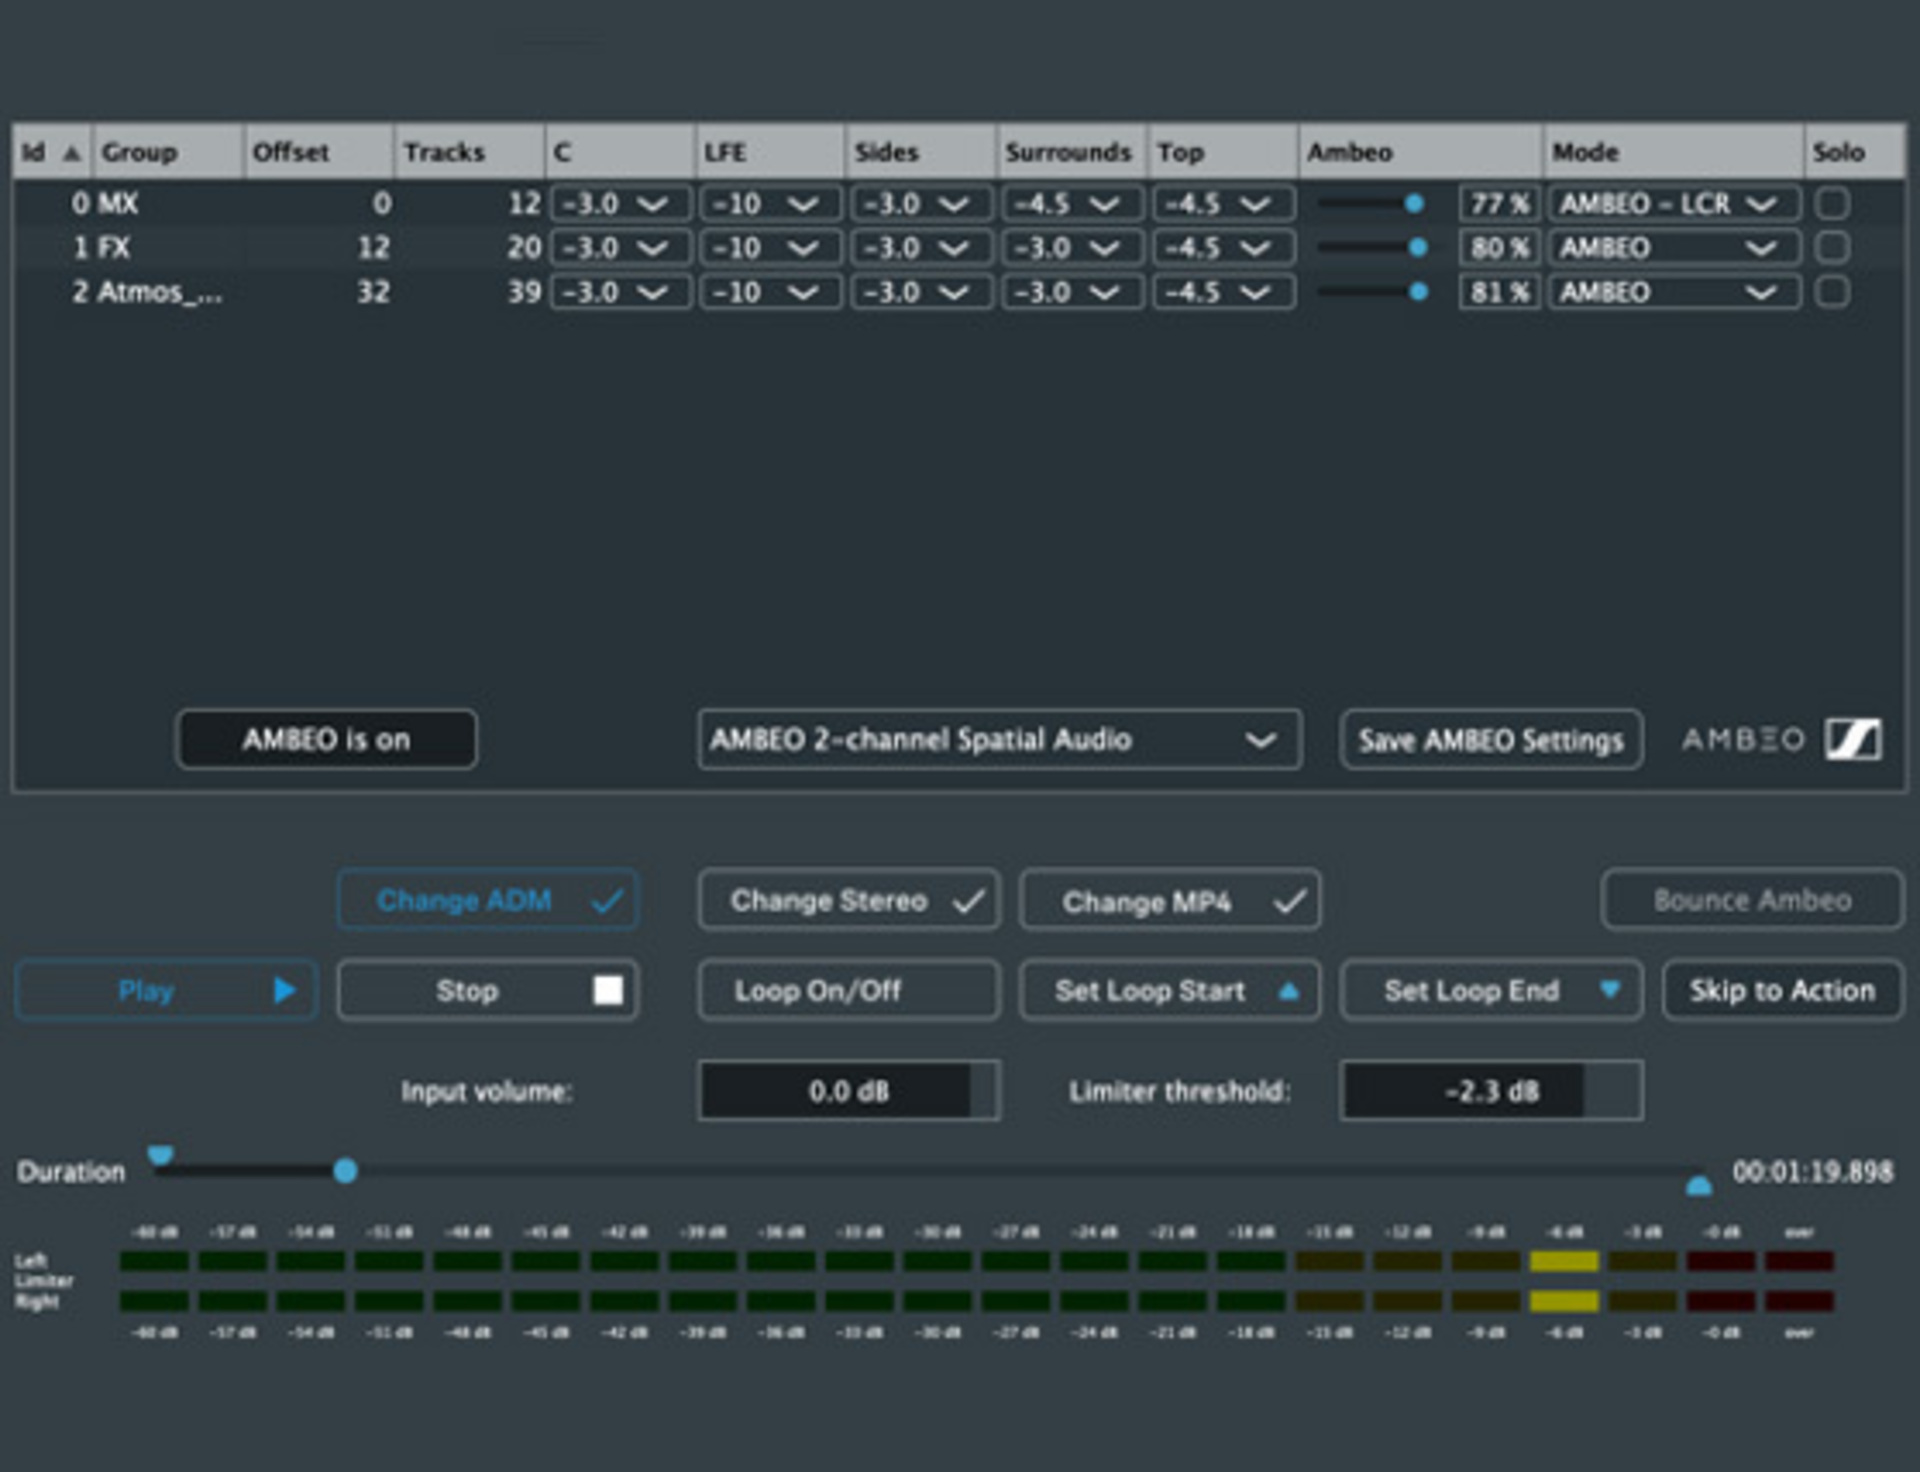
Task: Click the Set Loop Start up-arrow icon
Action: click(1289, 991)
